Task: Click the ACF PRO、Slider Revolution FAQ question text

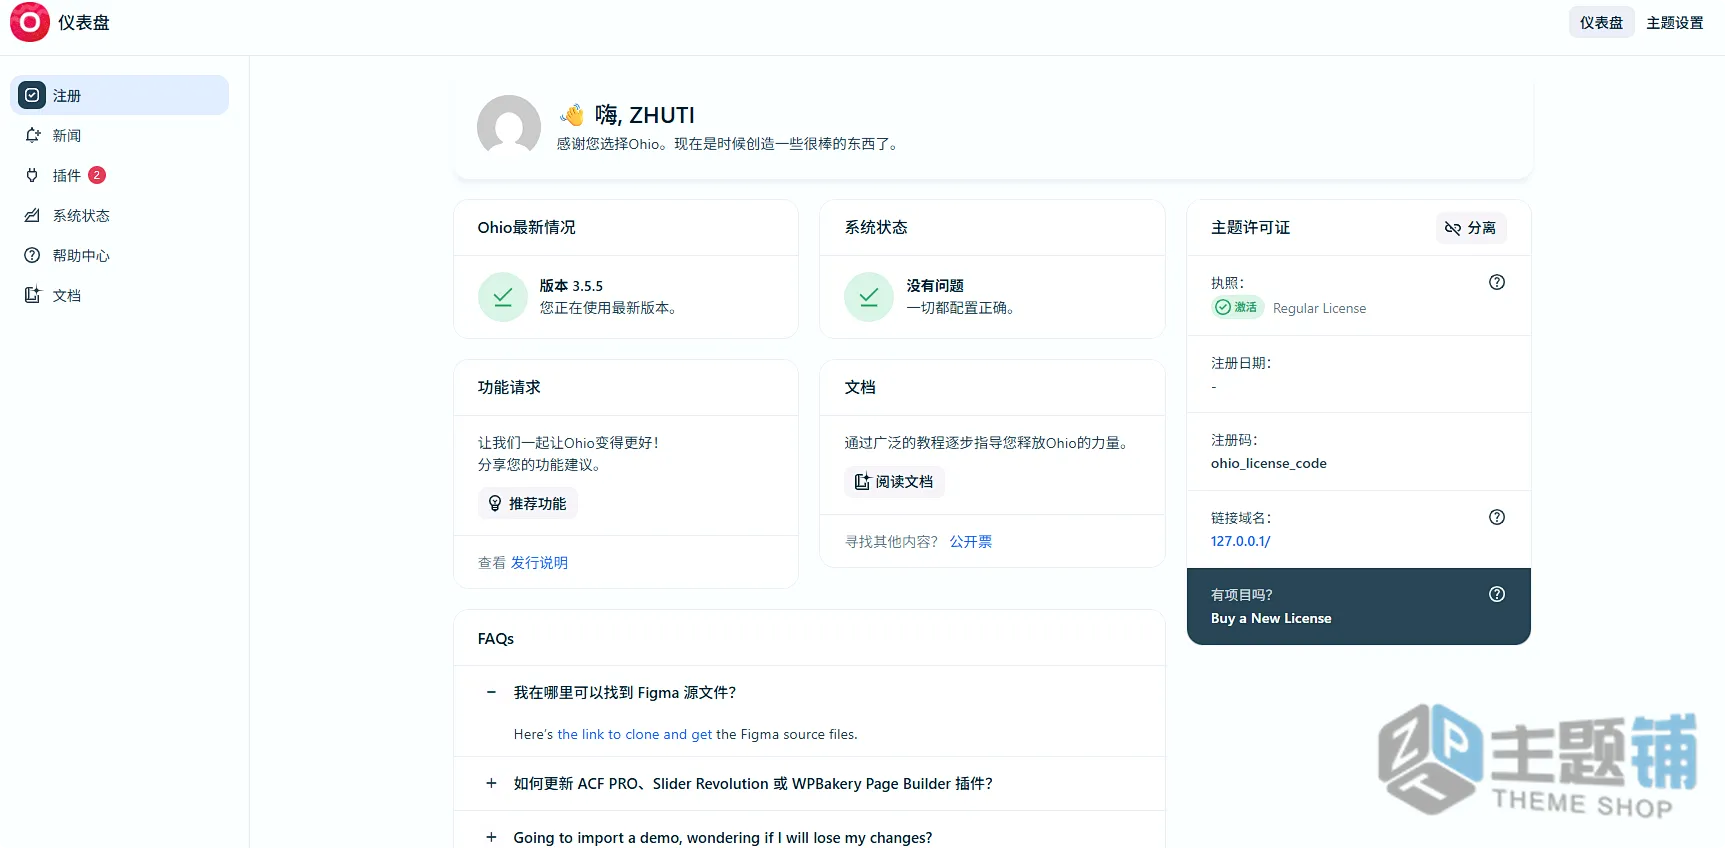Action: coord(753,783)
